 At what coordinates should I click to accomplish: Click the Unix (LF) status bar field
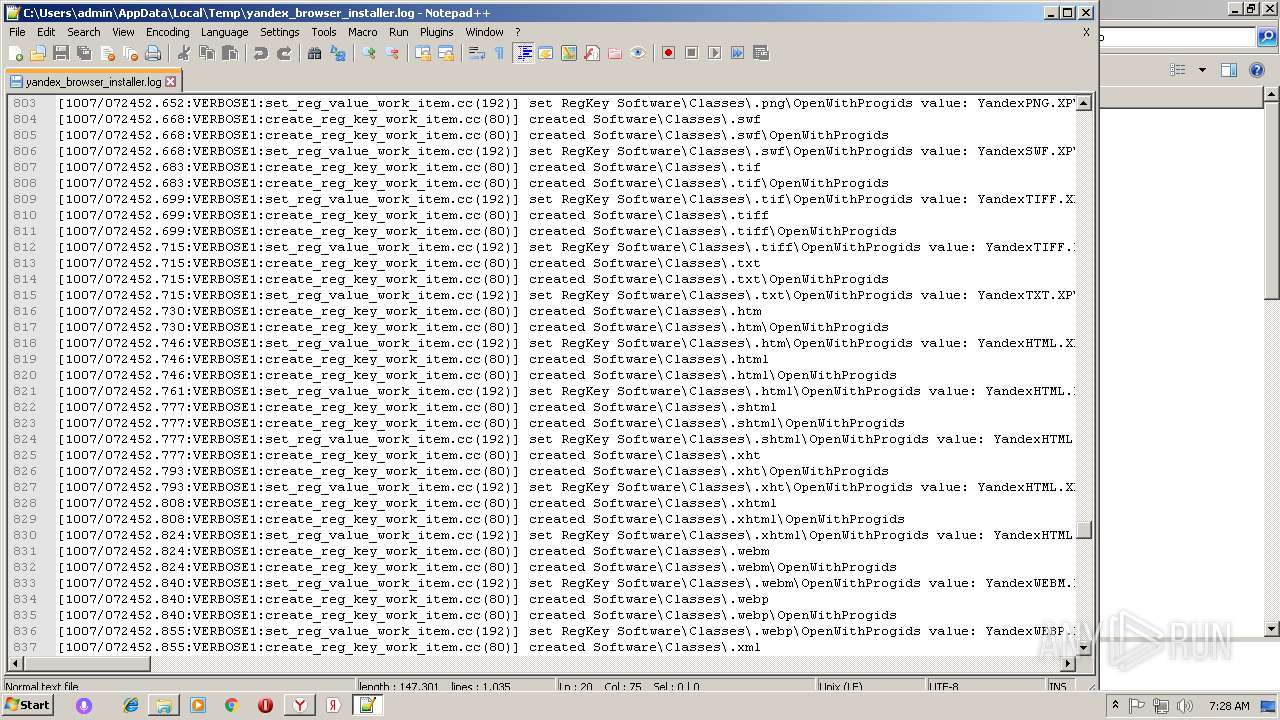(x=870, y=687)
